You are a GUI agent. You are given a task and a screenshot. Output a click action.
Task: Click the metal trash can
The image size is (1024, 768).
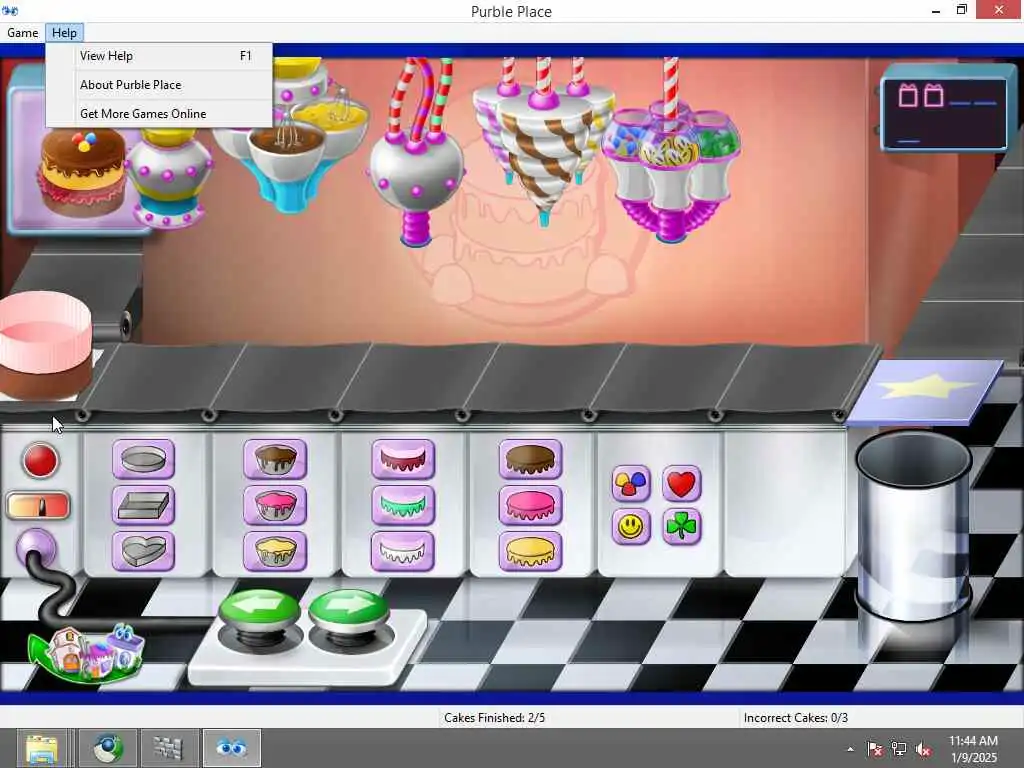click(x=914, y=526)
